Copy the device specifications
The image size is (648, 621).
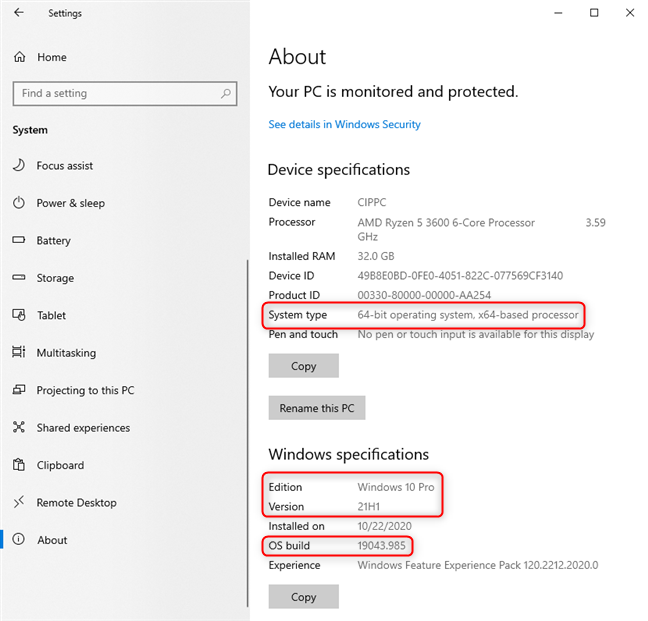(303, 366)
